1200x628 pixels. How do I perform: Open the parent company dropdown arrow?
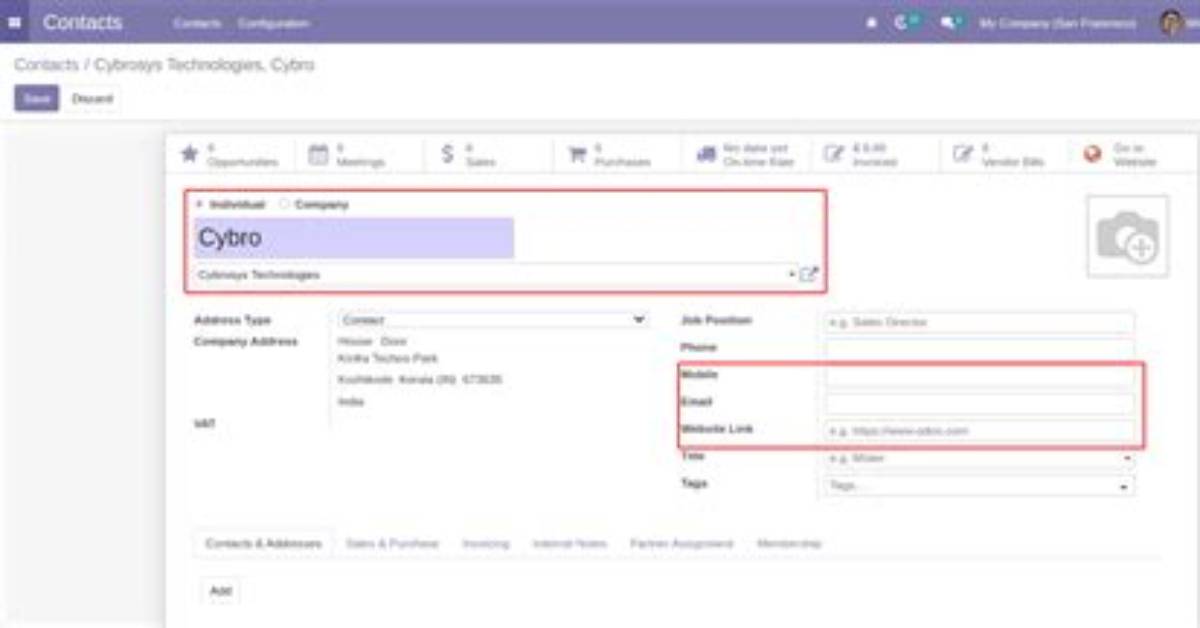(791, 274)
